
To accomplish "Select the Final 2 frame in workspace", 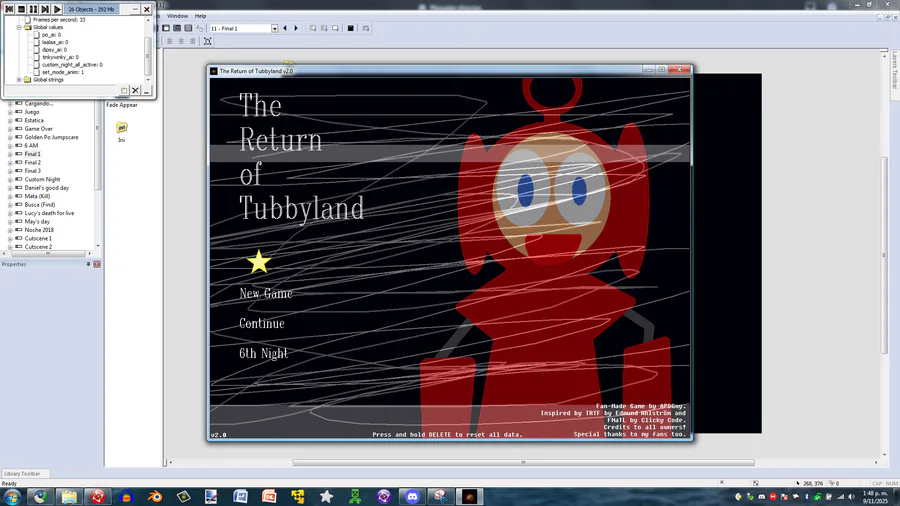I will [x=33, y=162].
